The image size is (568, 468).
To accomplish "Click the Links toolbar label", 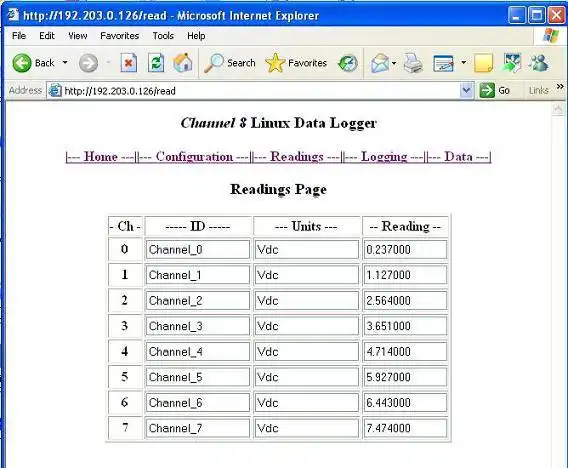I will pyautogui.click(x=539, y=90).
